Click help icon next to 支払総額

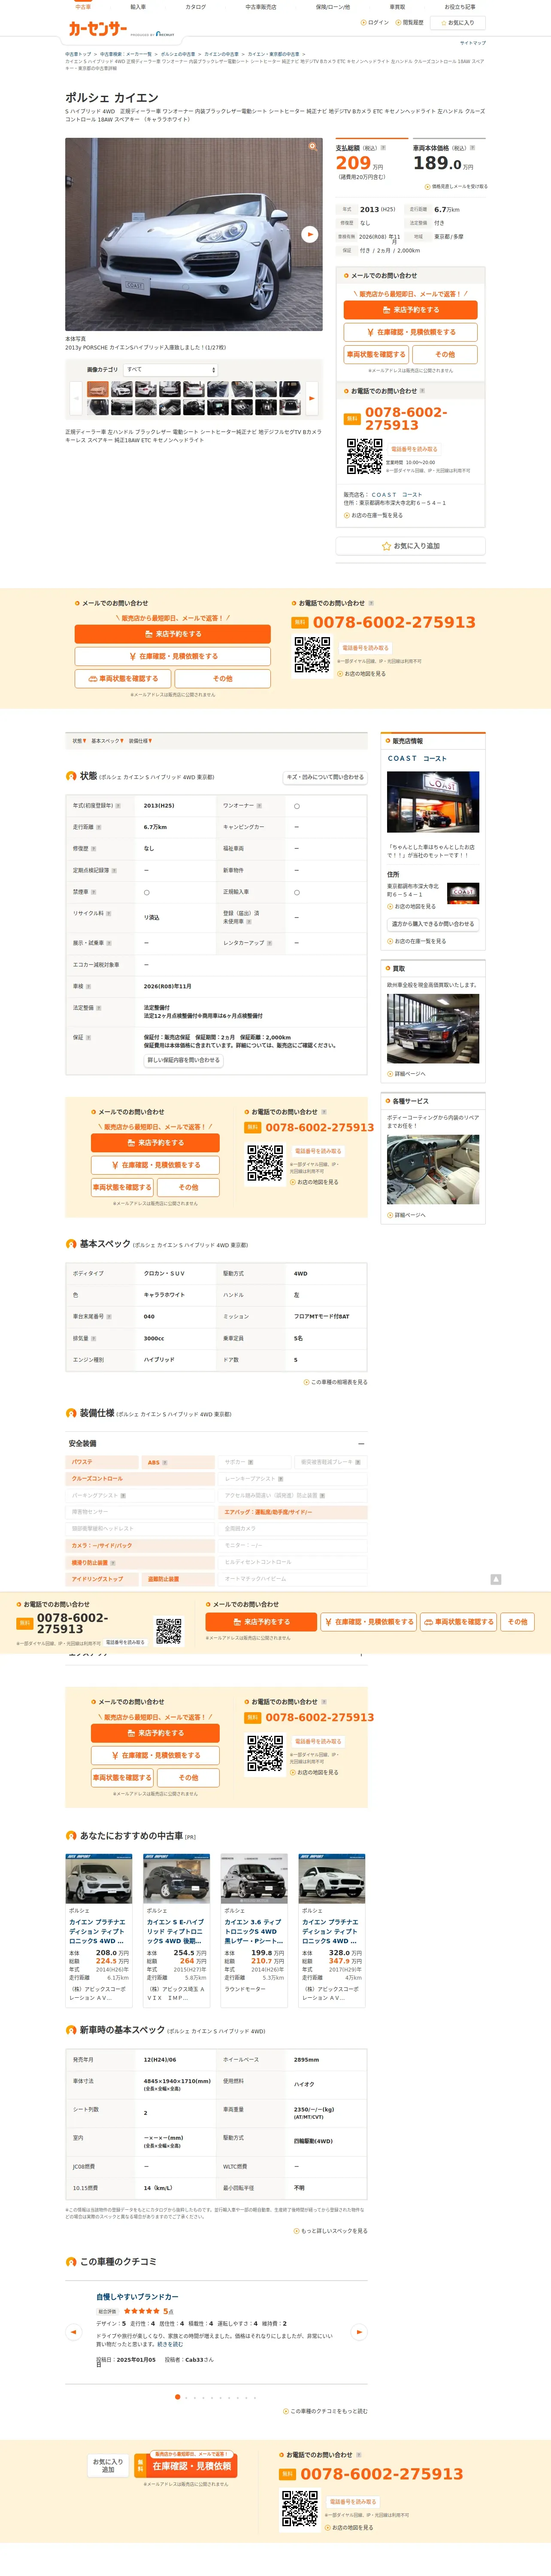(x=384, y=148)
